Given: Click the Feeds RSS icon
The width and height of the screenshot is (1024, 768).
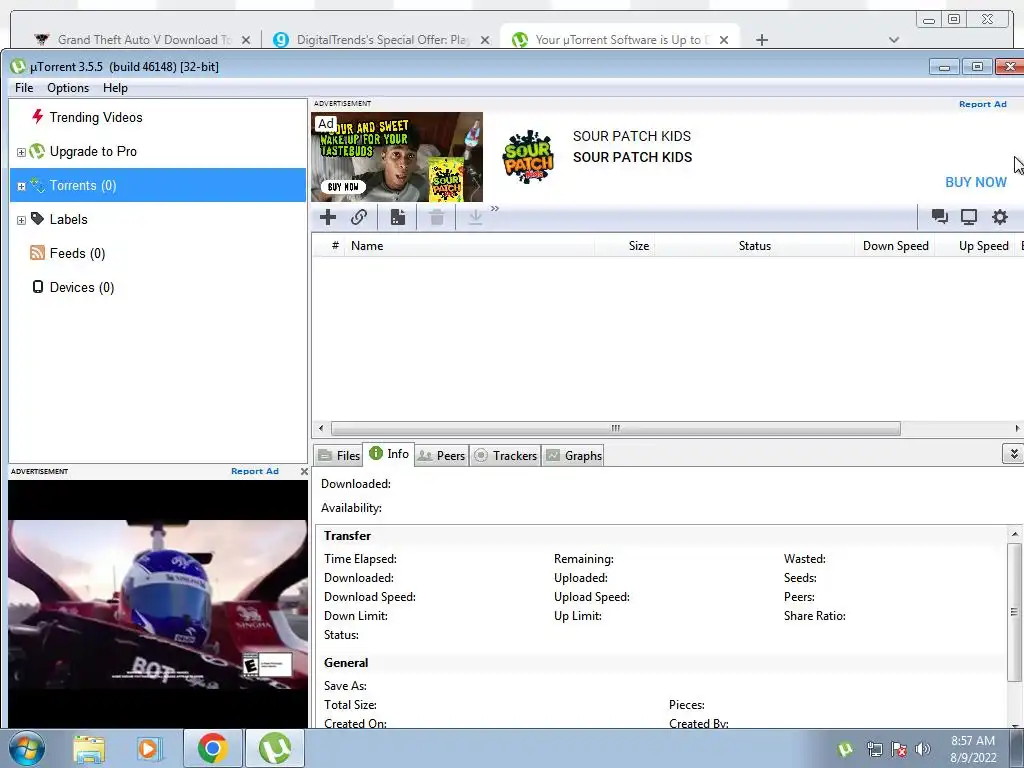Looking at the screenshot, I should 37,253.
